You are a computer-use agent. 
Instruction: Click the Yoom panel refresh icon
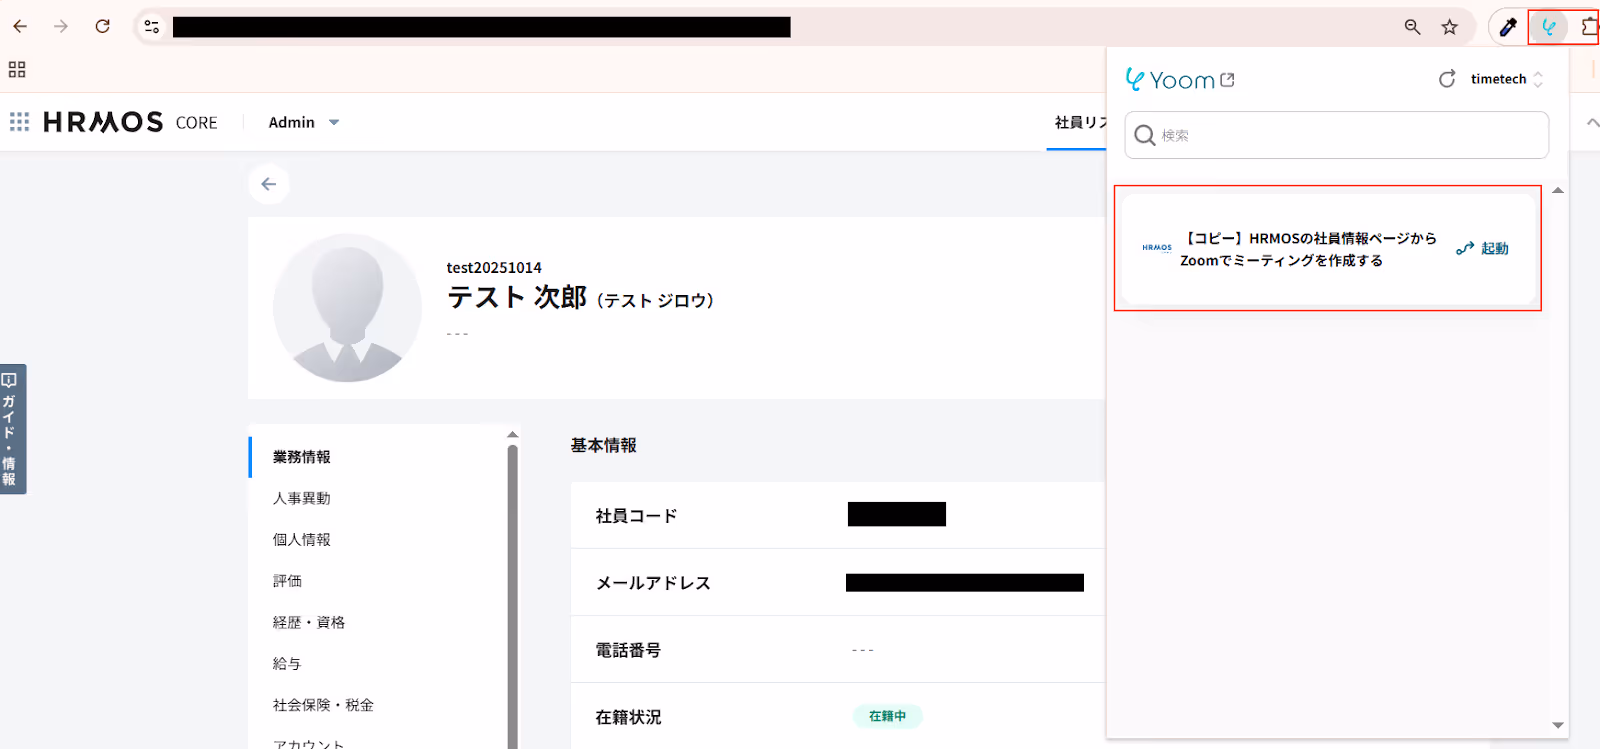1447,79
